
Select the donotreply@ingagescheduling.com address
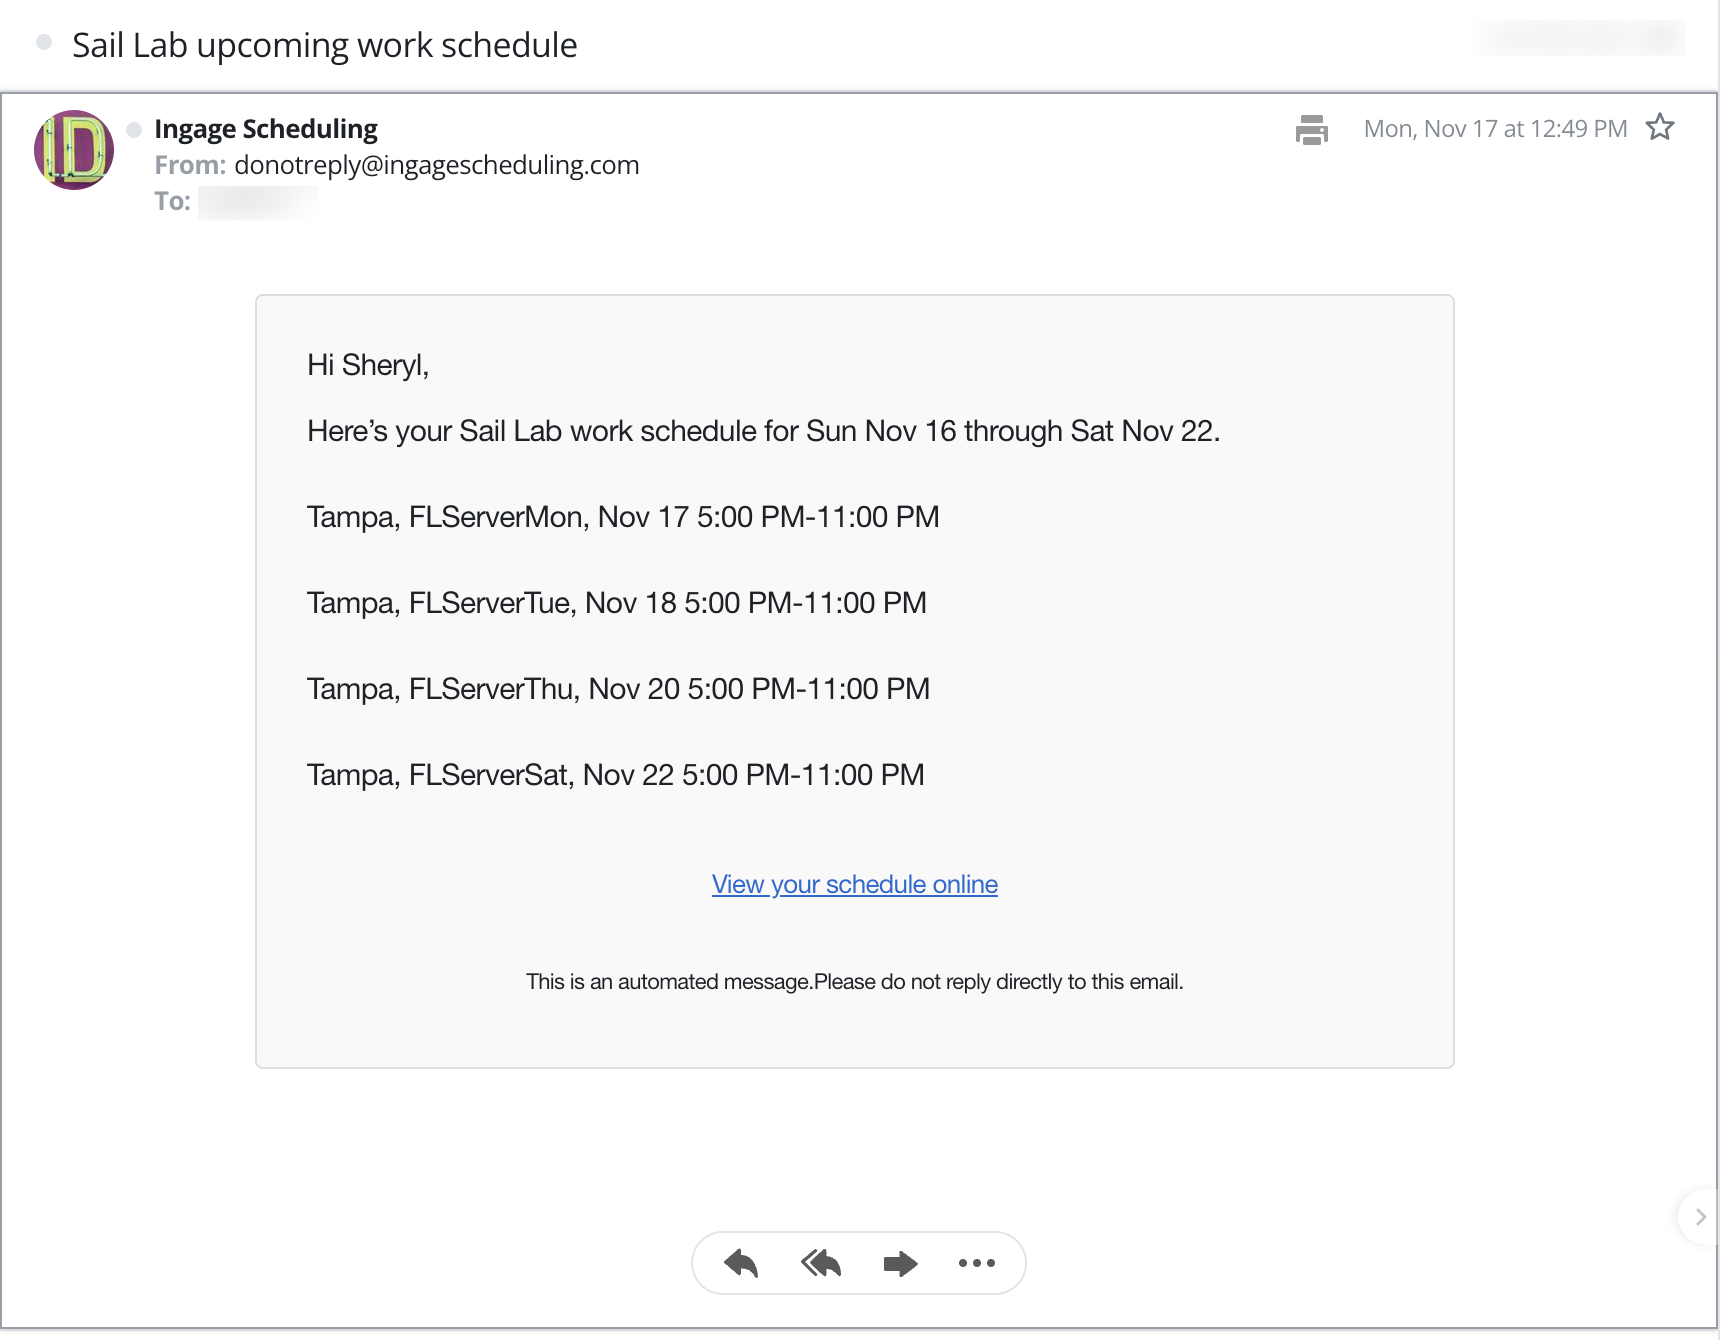point(436,165)
